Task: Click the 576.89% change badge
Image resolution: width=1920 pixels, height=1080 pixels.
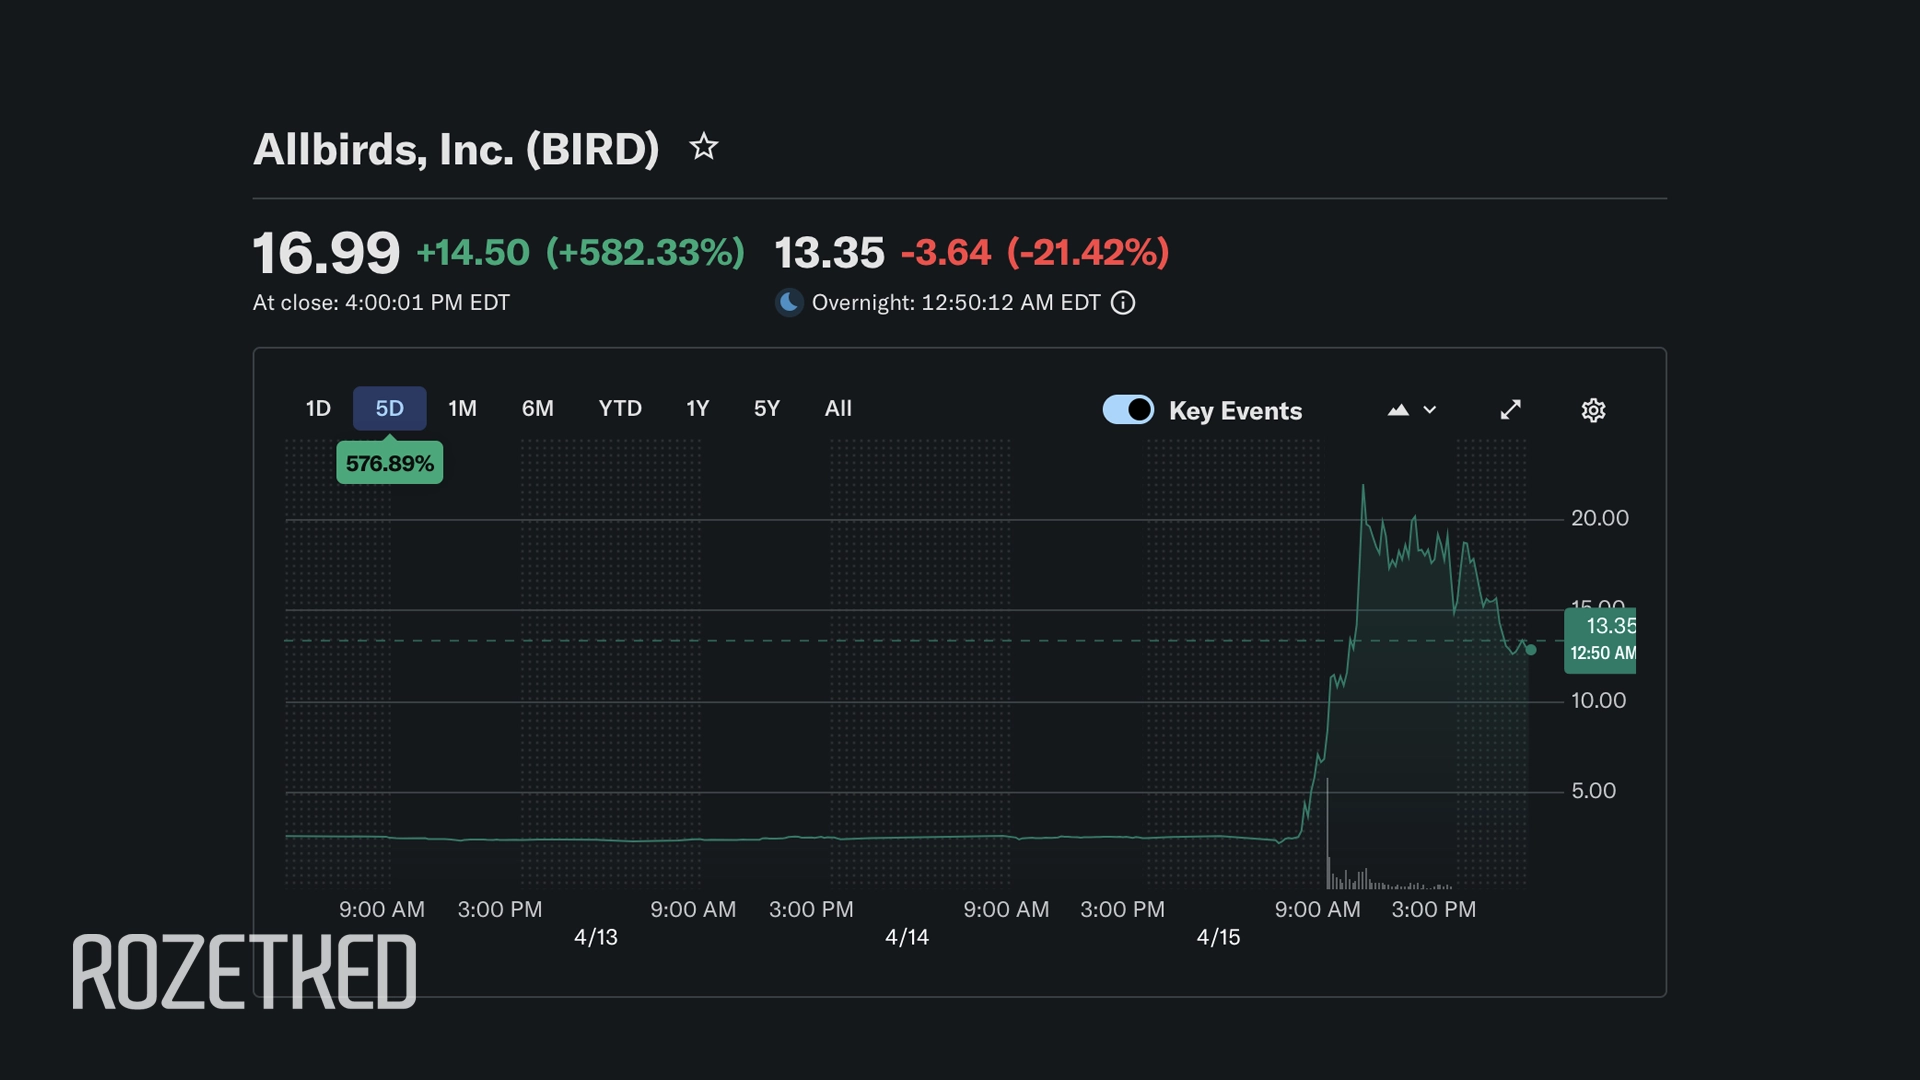Action: 389,463
